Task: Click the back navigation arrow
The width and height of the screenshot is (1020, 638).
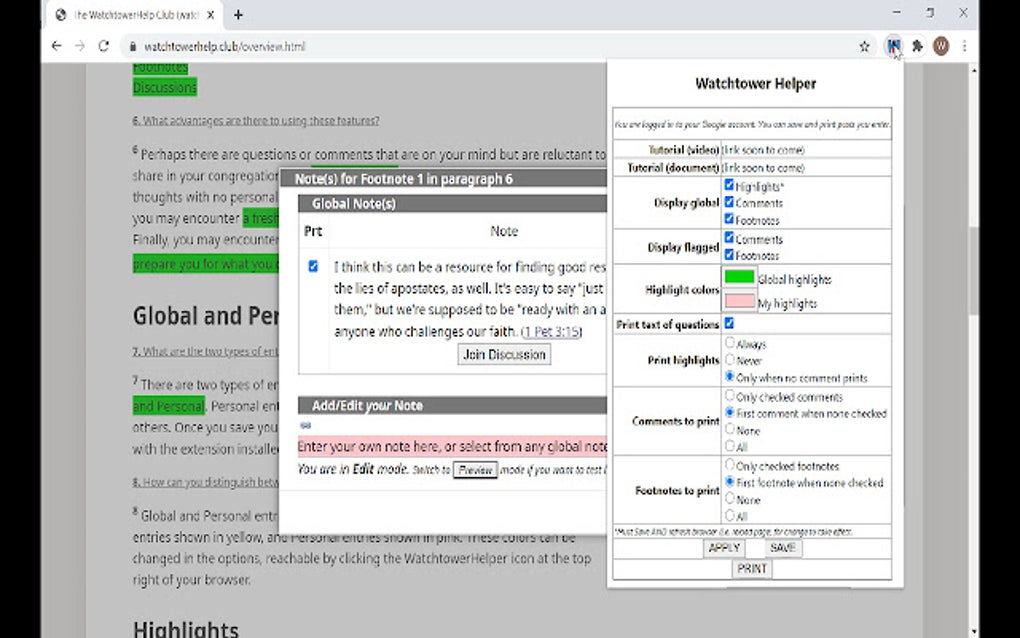Action: pos(56,46)
